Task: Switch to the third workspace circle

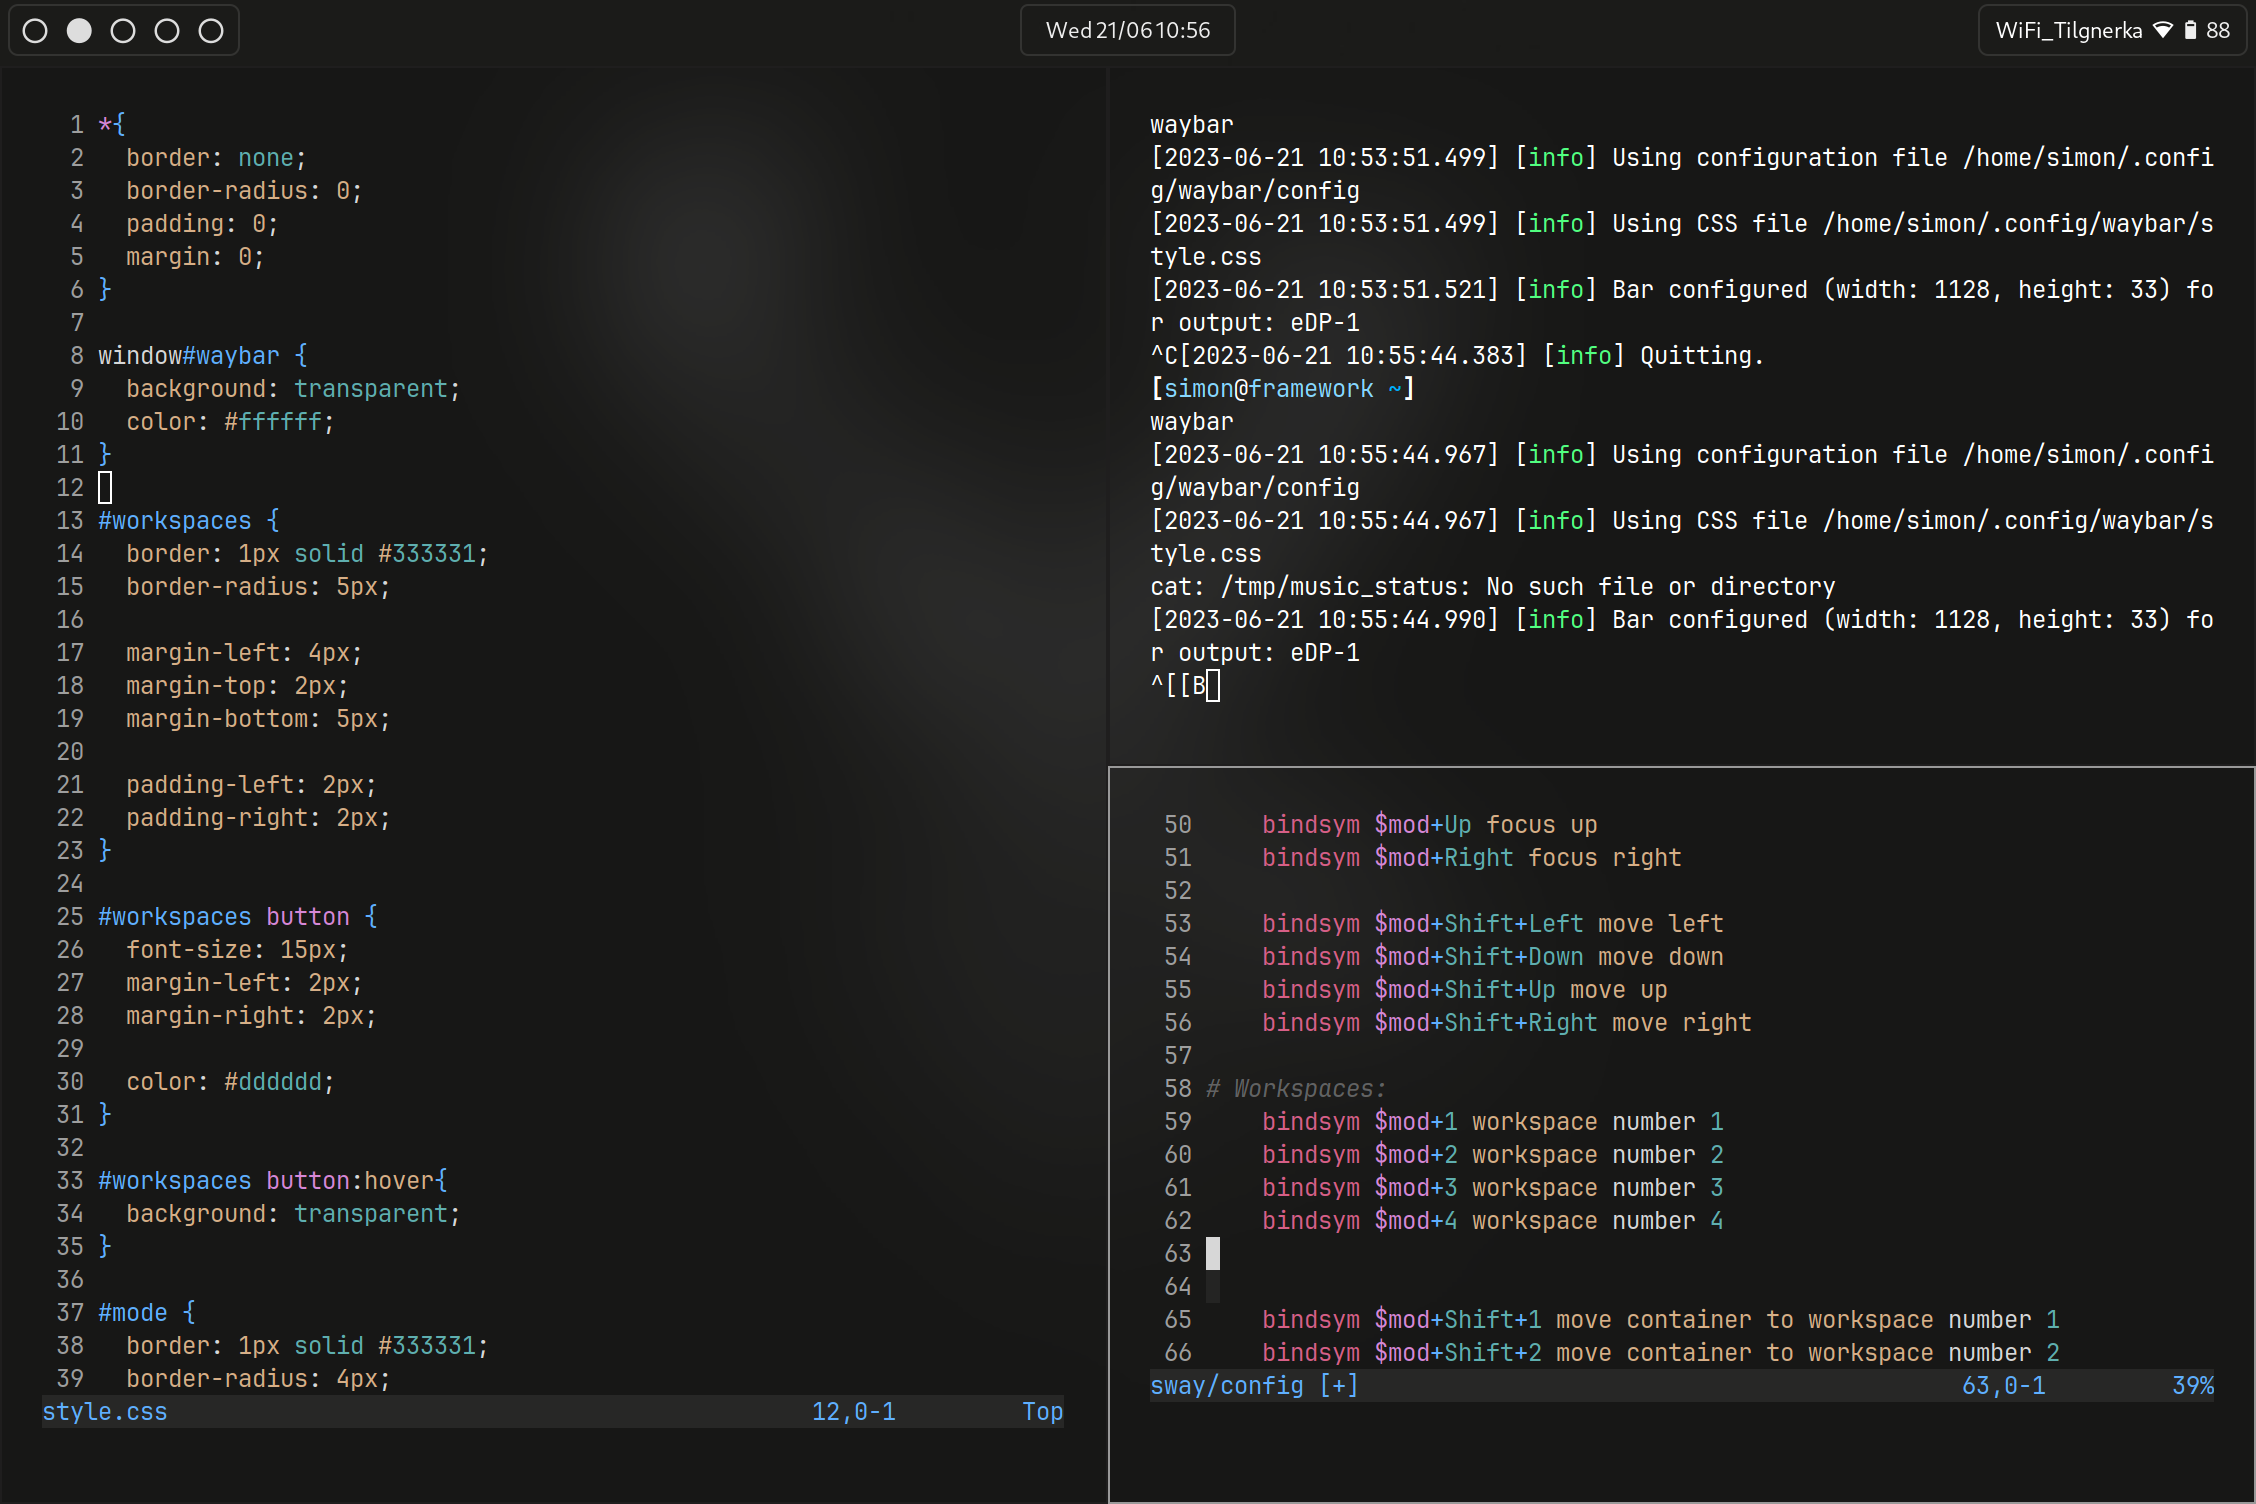Action: (123, 31)
